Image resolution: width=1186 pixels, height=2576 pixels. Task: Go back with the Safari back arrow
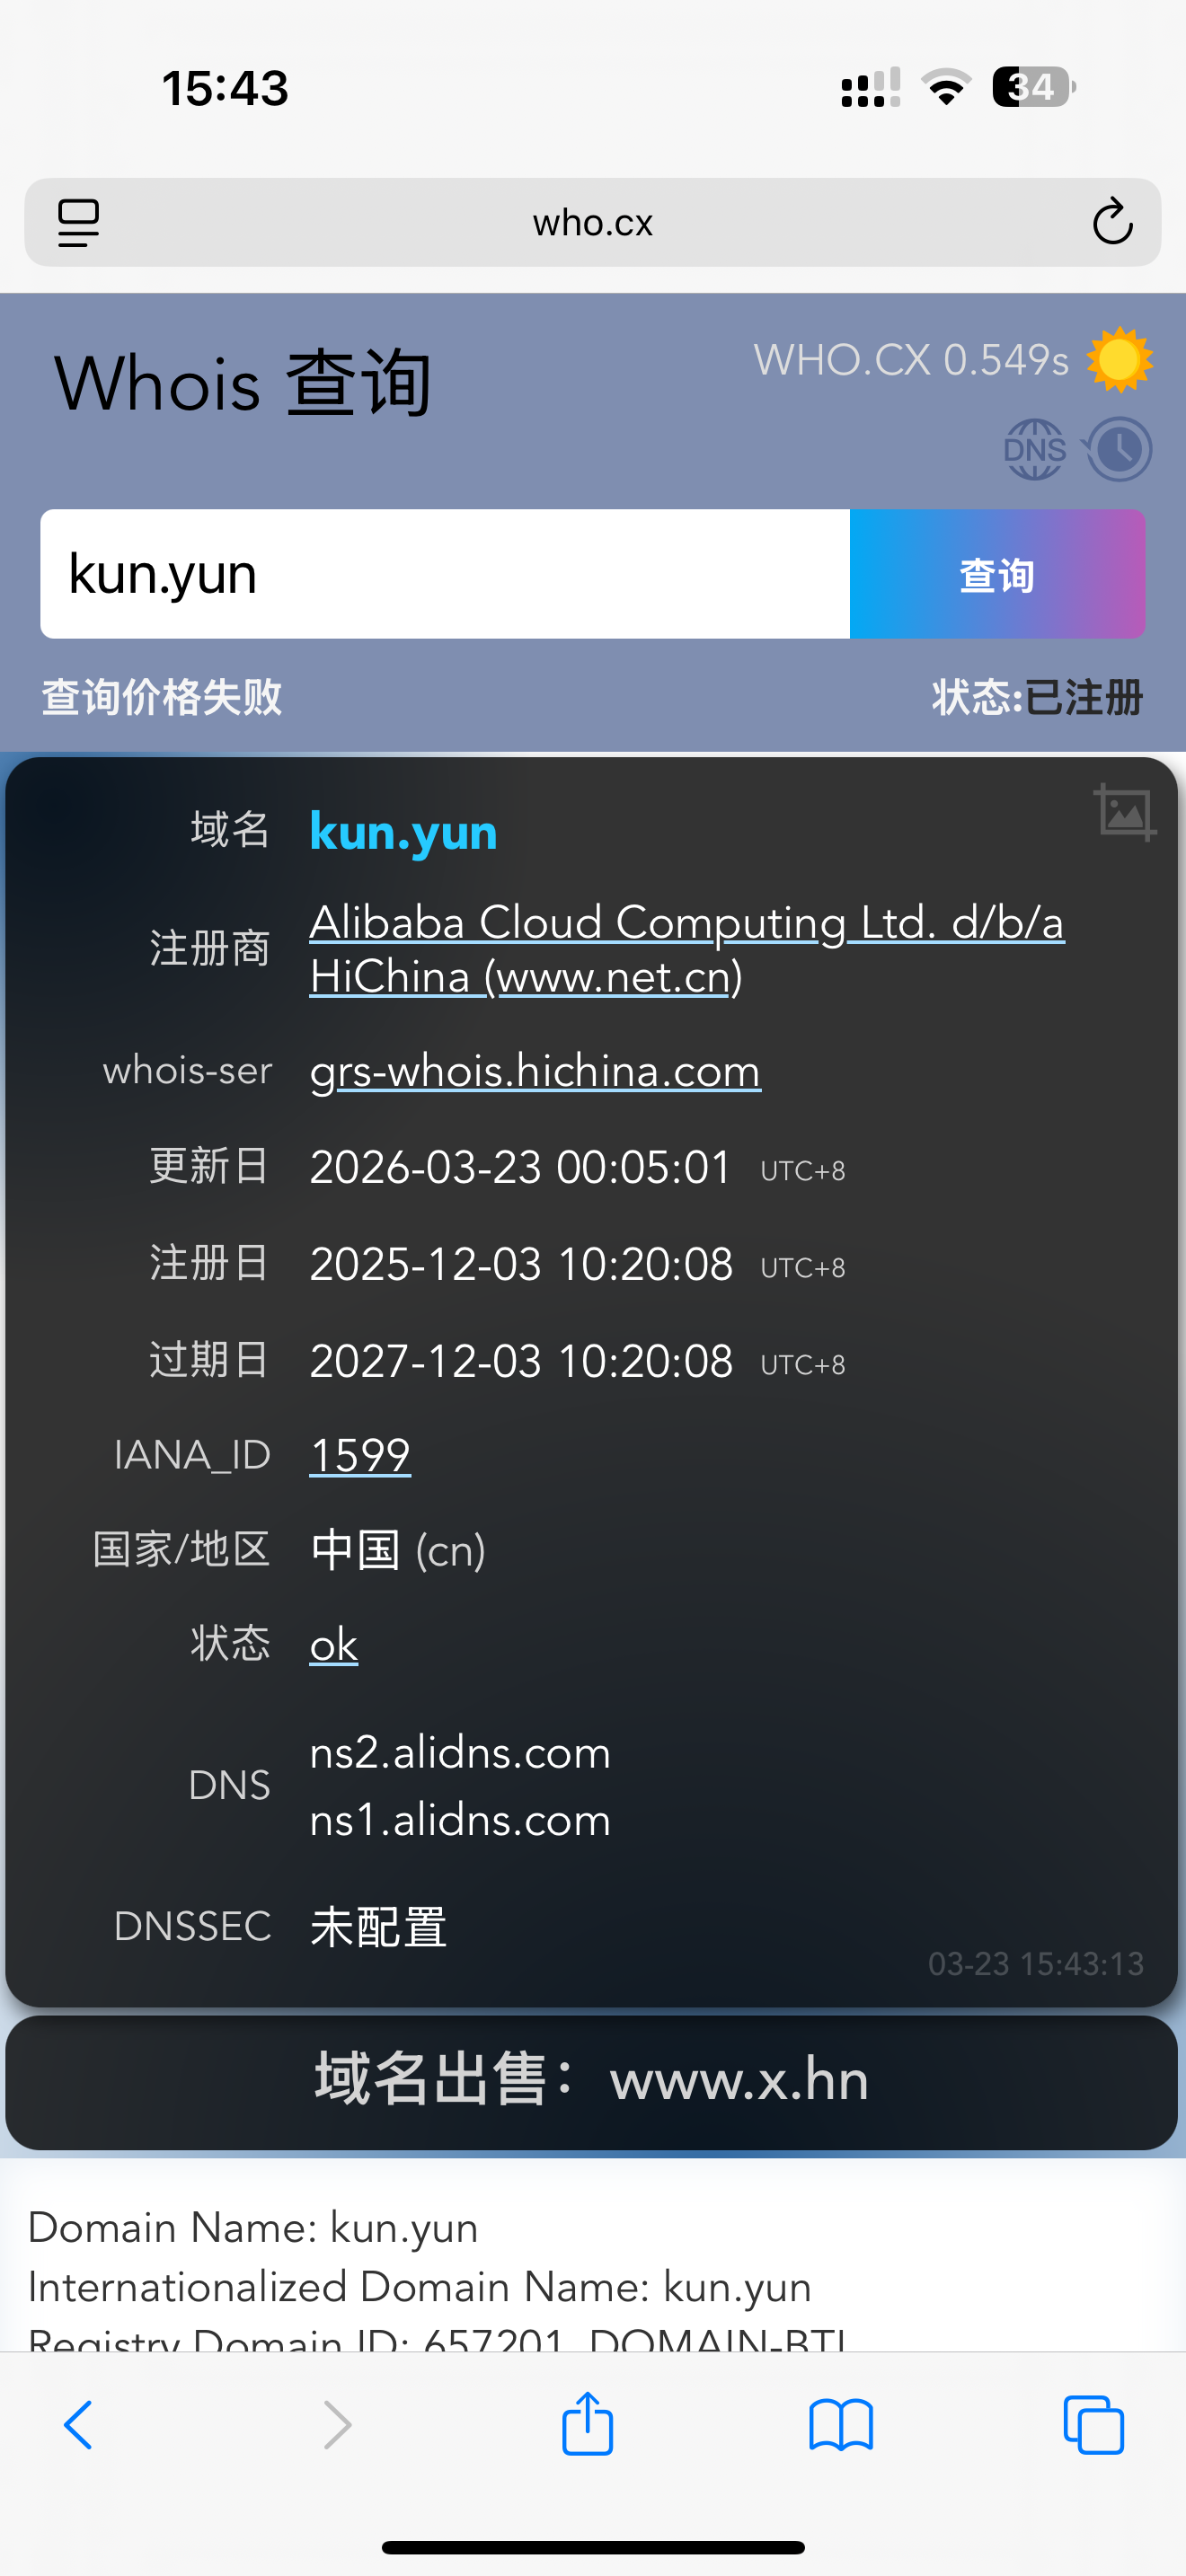coord(78,2425)
